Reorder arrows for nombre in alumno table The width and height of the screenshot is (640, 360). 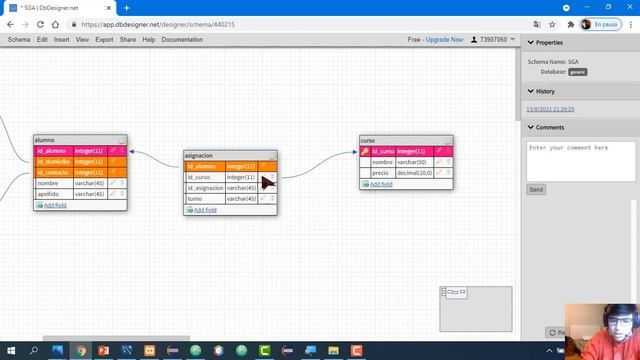(122, 183)
